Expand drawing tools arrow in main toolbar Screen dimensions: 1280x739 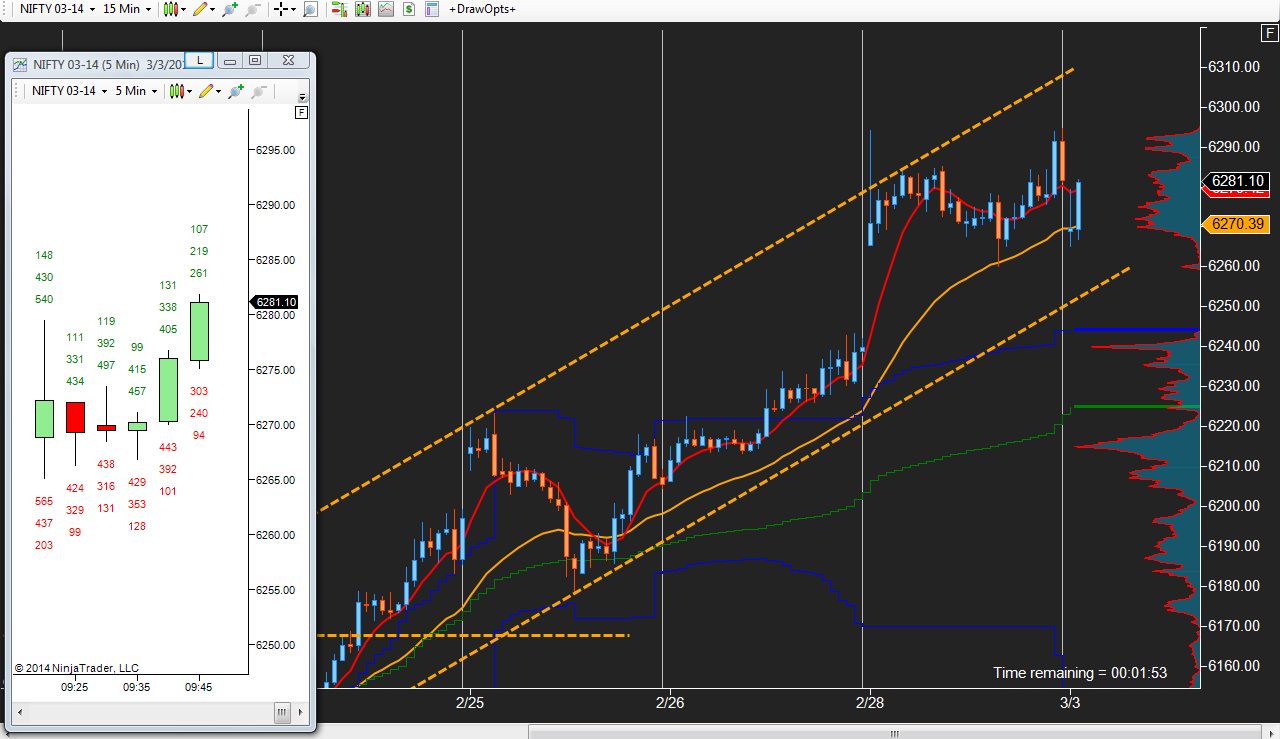click(x=213, y=9)
